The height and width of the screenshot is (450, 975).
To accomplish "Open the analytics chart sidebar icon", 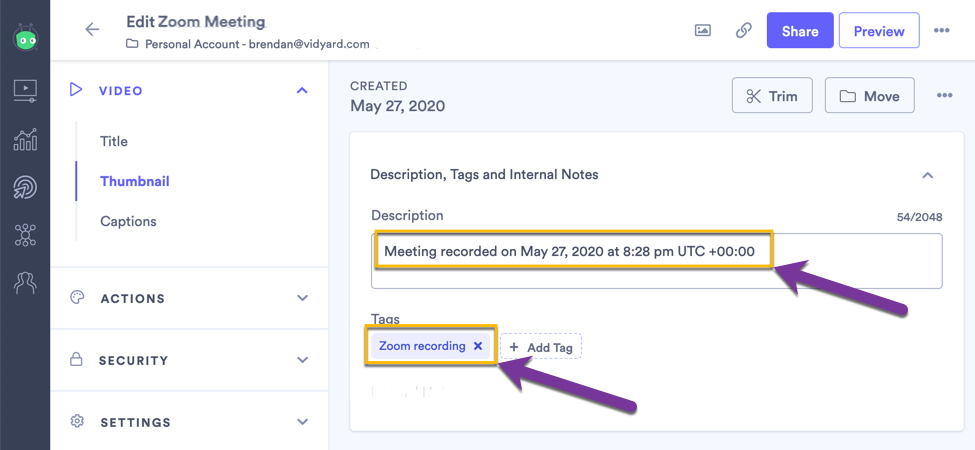I will pos(25,139).
